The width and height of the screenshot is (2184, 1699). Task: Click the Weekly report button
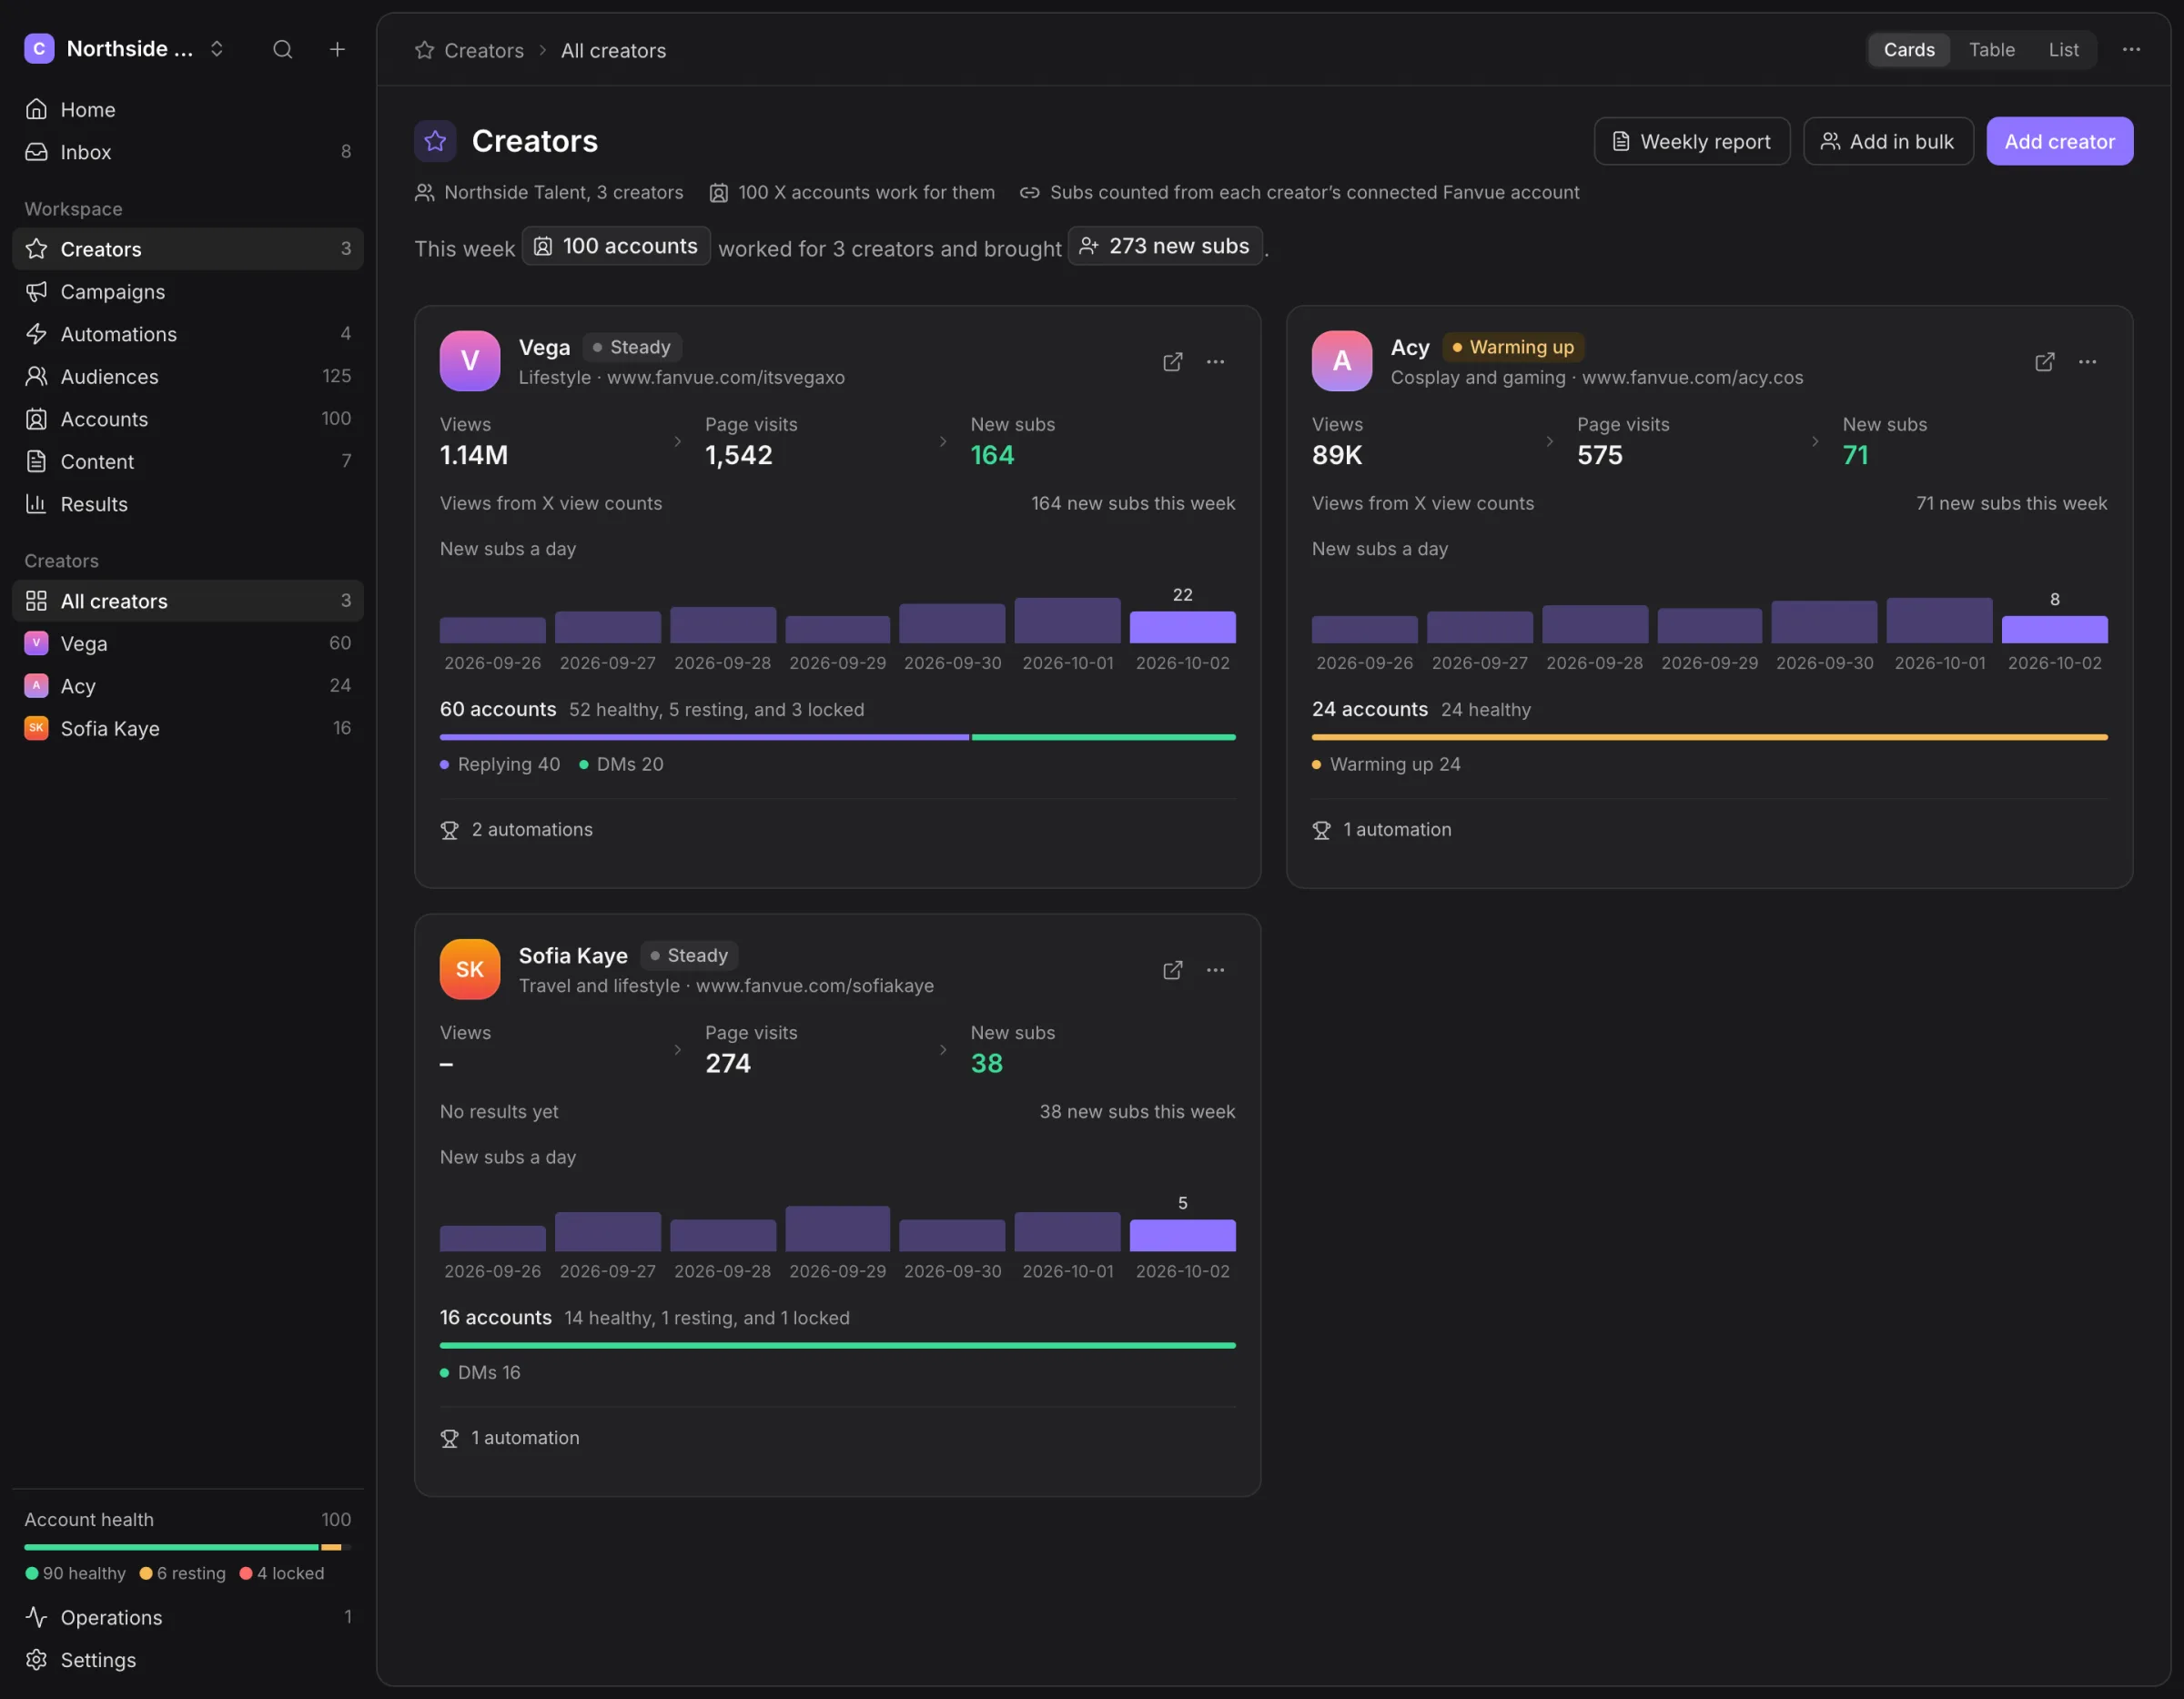(x=1692, y=142)
